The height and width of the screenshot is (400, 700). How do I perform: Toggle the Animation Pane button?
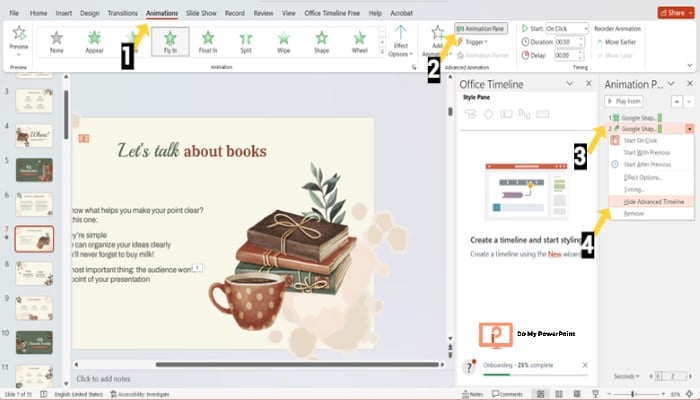(x=481, y=29)
